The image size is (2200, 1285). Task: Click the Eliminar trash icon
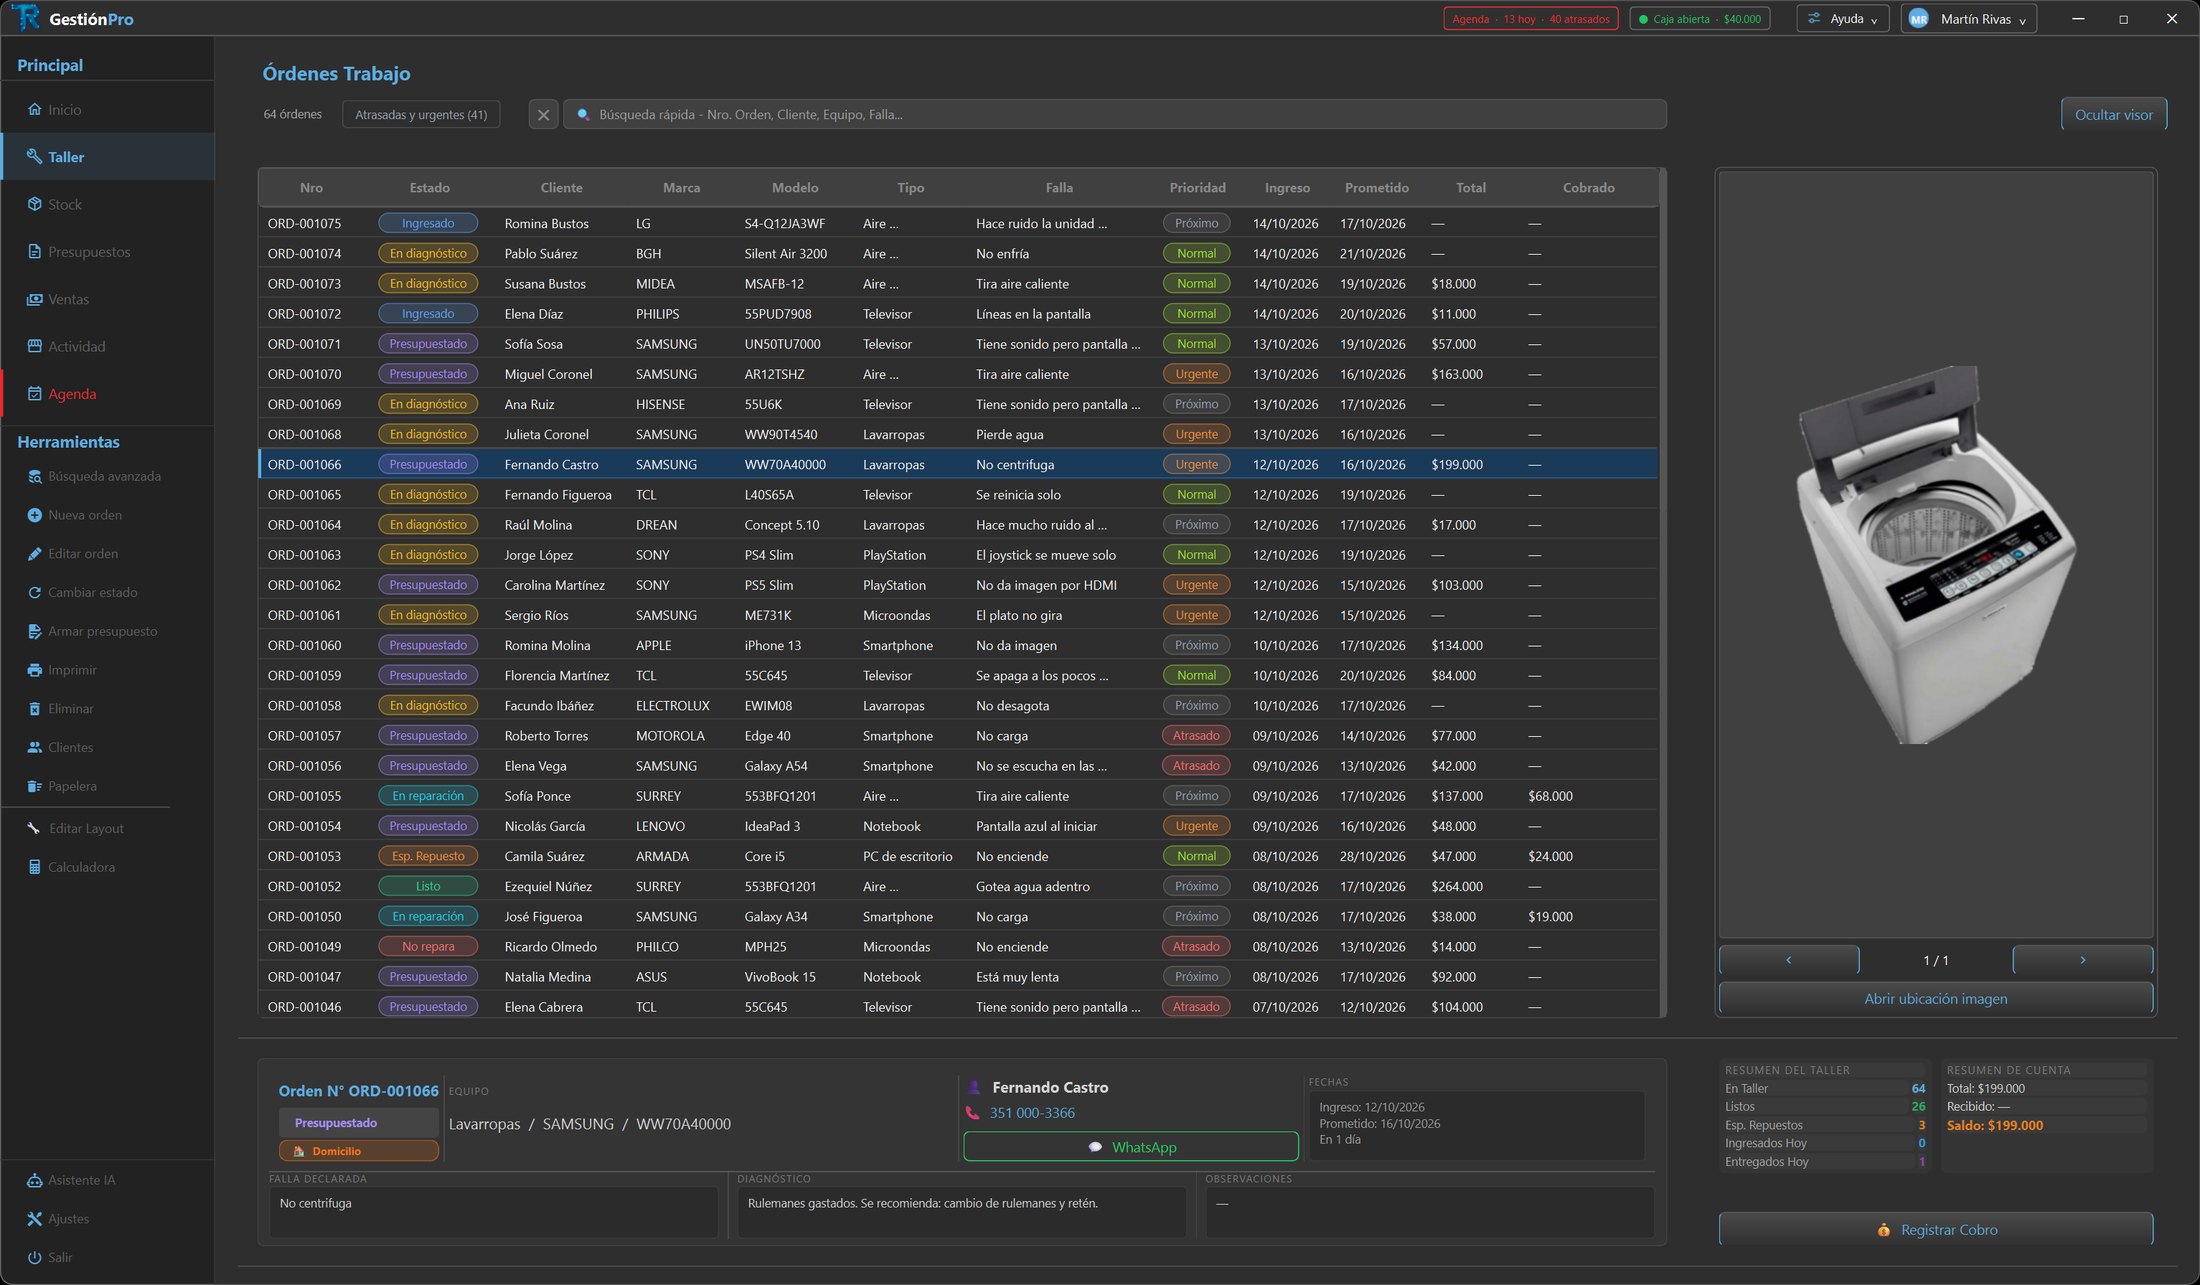click(34, 708)
